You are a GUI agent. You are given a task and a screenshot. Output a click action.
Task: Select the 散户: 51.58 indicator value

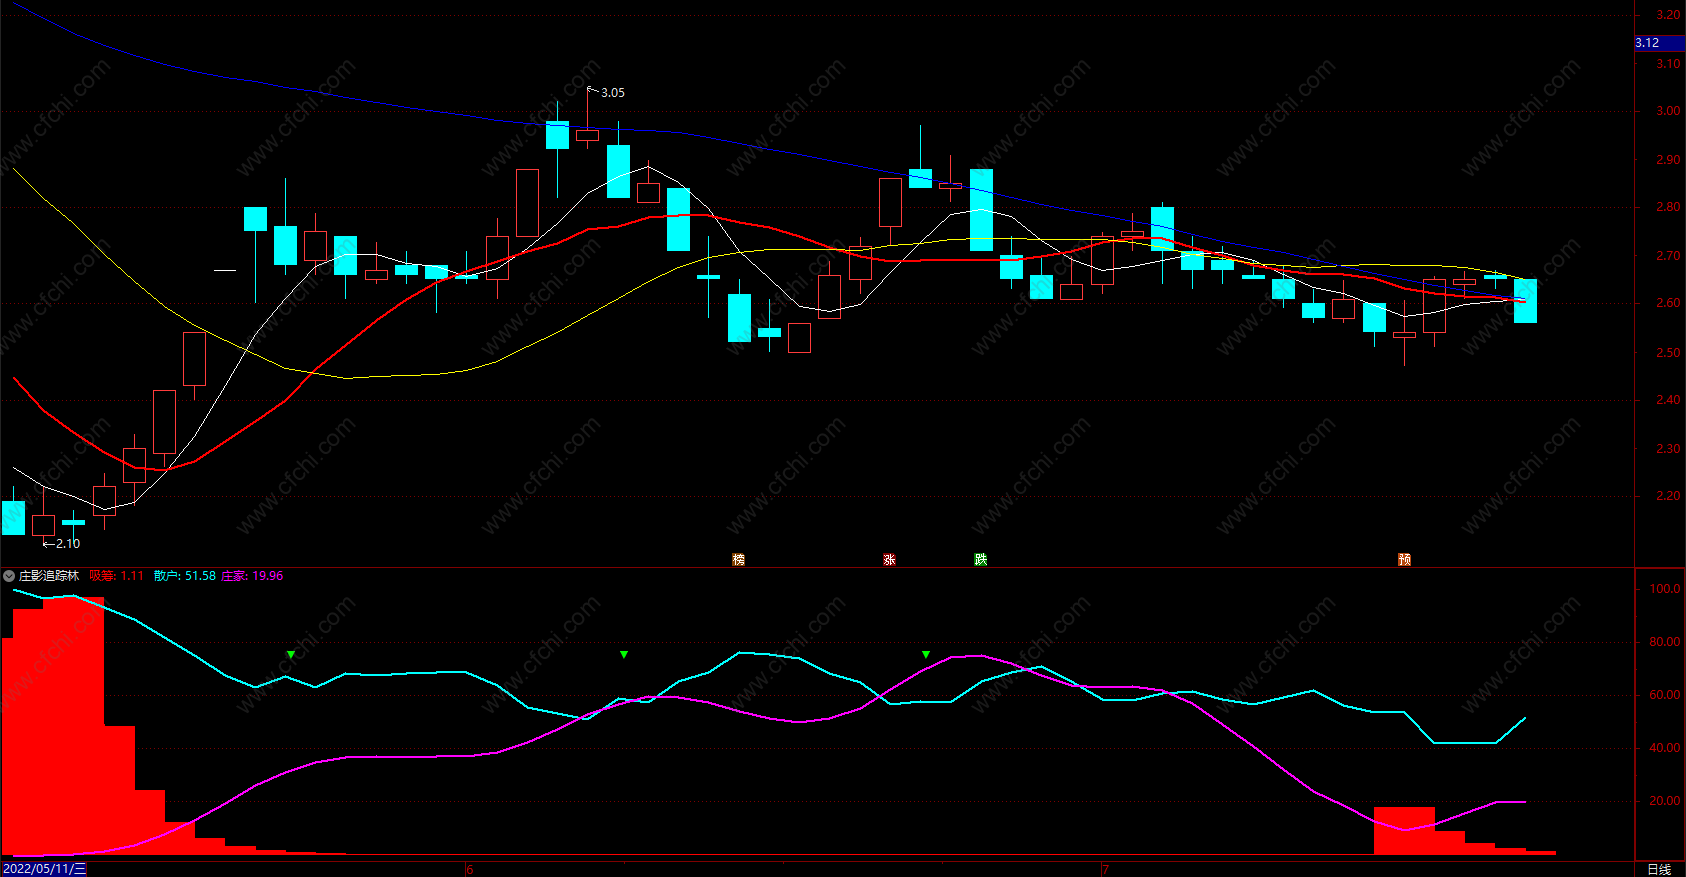pos(185,576)
